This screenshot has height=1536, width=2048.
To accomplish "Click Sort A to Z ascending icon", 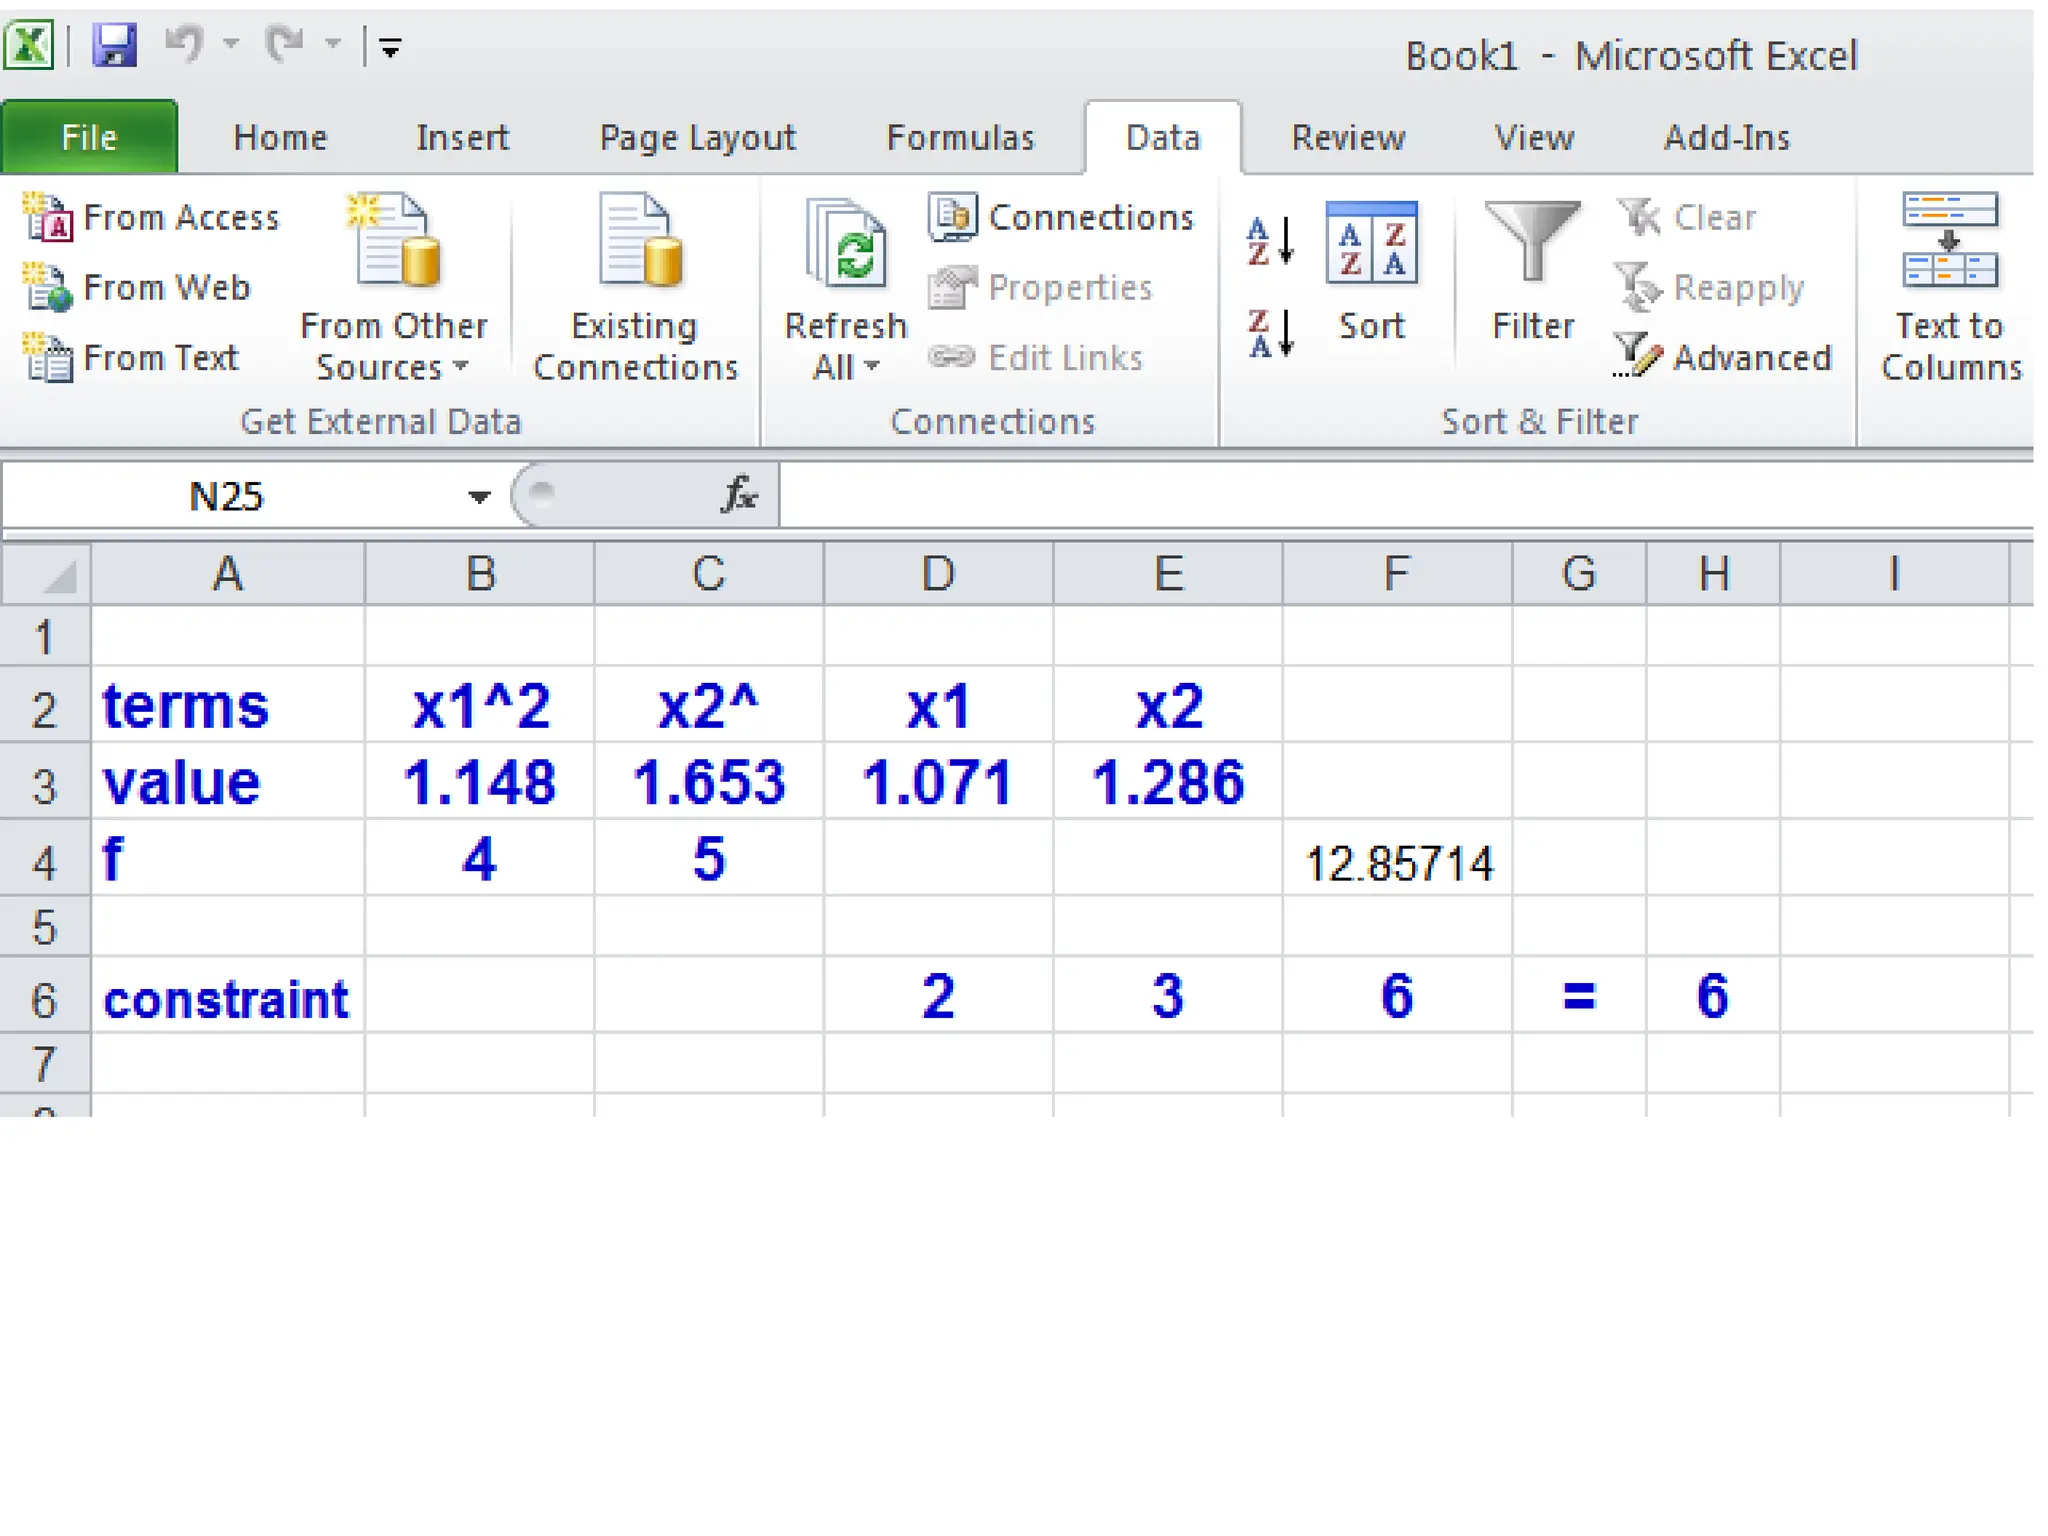I will coord(1270,242).
